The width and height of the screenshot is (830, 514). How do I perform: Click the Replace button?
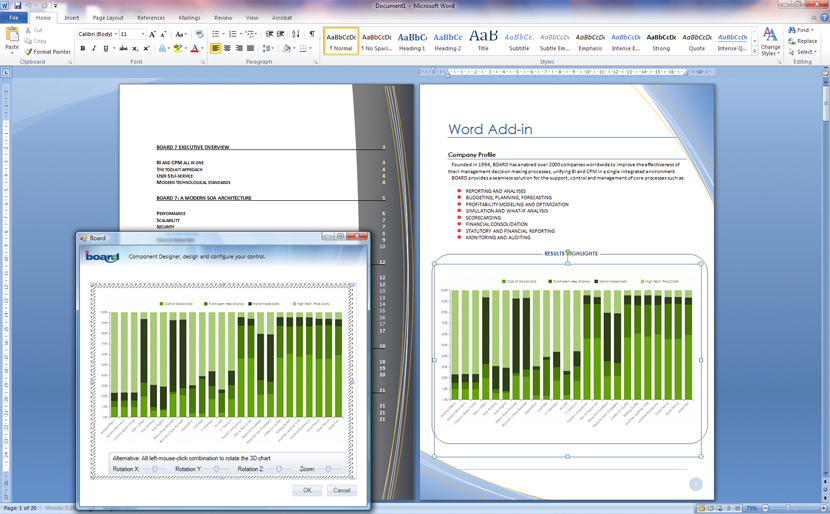802,41
